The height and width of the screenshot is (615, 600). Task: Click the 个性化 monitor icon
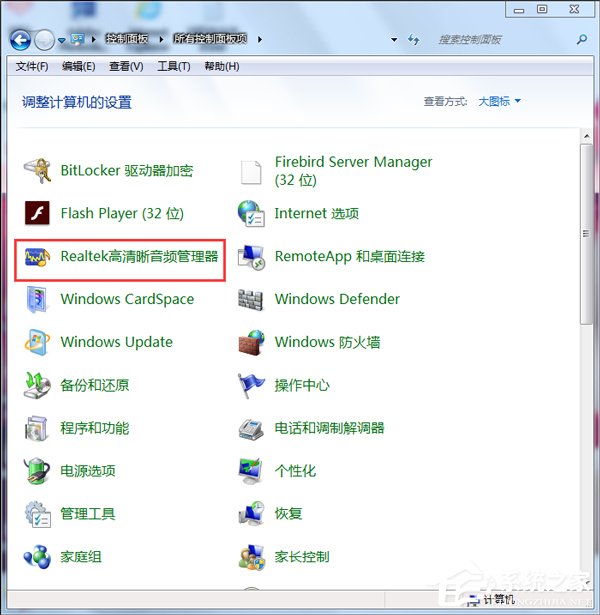coord(251,471)
